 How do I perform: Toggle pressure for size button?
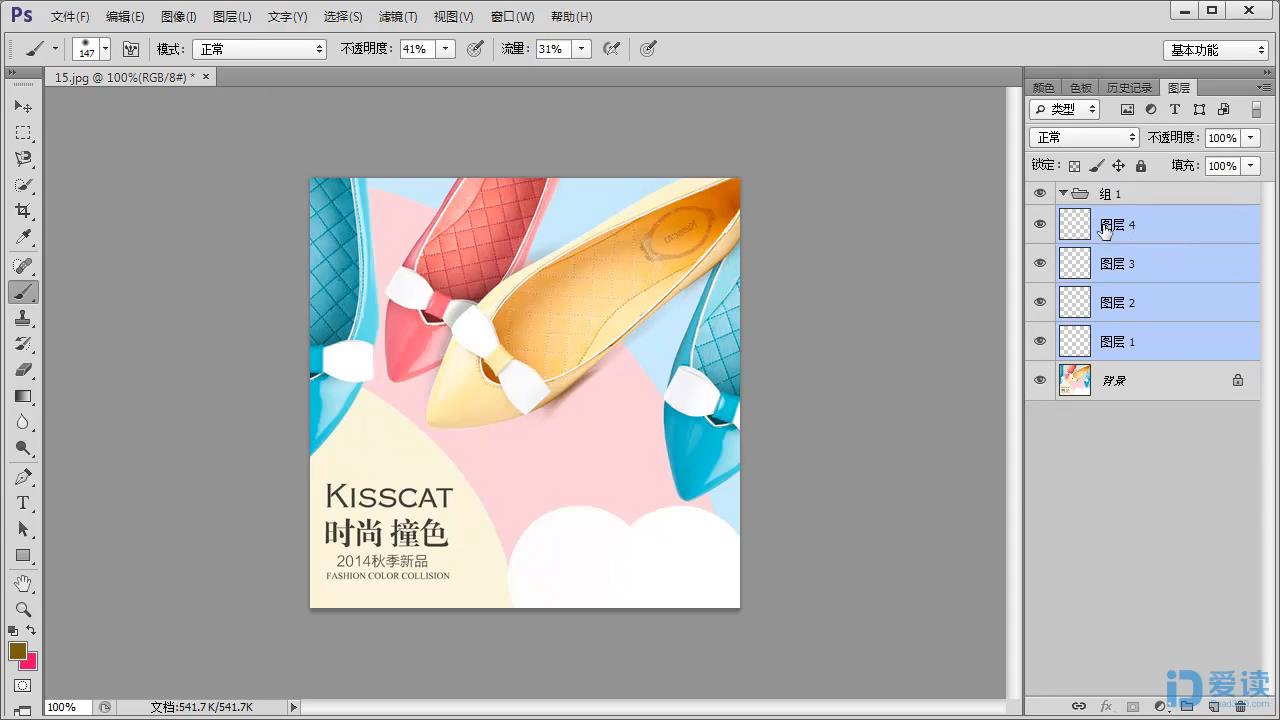click(x=648, y=48)
